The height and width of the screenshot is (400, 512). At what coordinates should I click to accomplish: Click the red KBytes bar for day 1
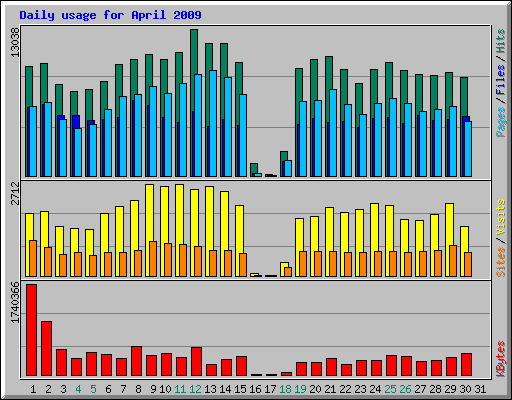tap(31, 330)
